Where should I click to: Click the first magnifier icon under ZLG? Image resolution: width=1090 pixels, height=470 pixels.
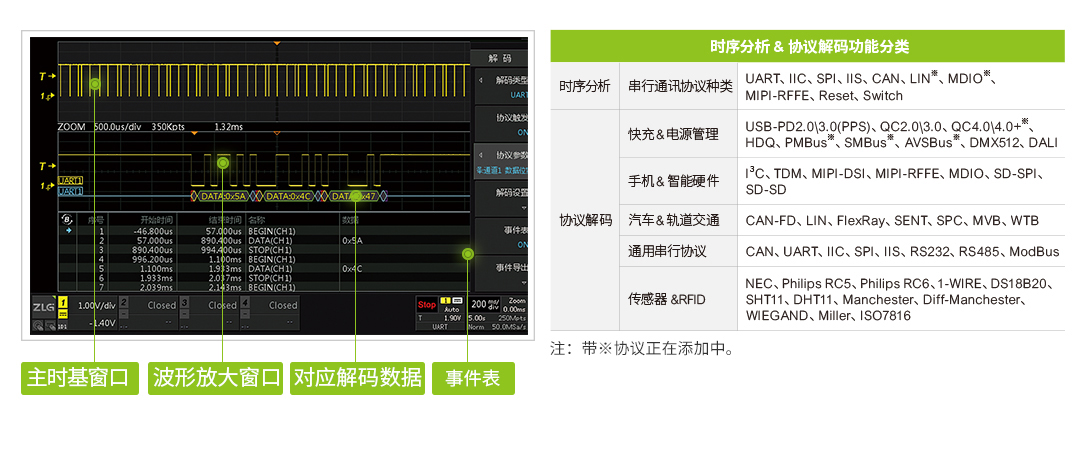pyautogui.click(x=38, y=325)
